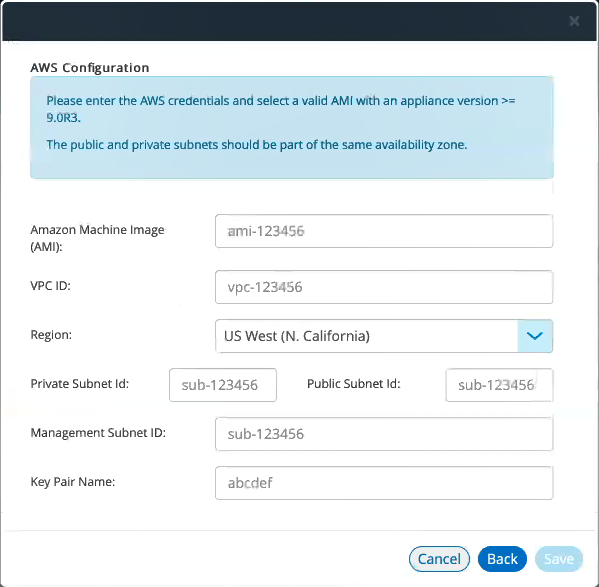Select the Private Subnet Id input
The image size is (599, 587).
pyautogui.click(x=223, y=385)
